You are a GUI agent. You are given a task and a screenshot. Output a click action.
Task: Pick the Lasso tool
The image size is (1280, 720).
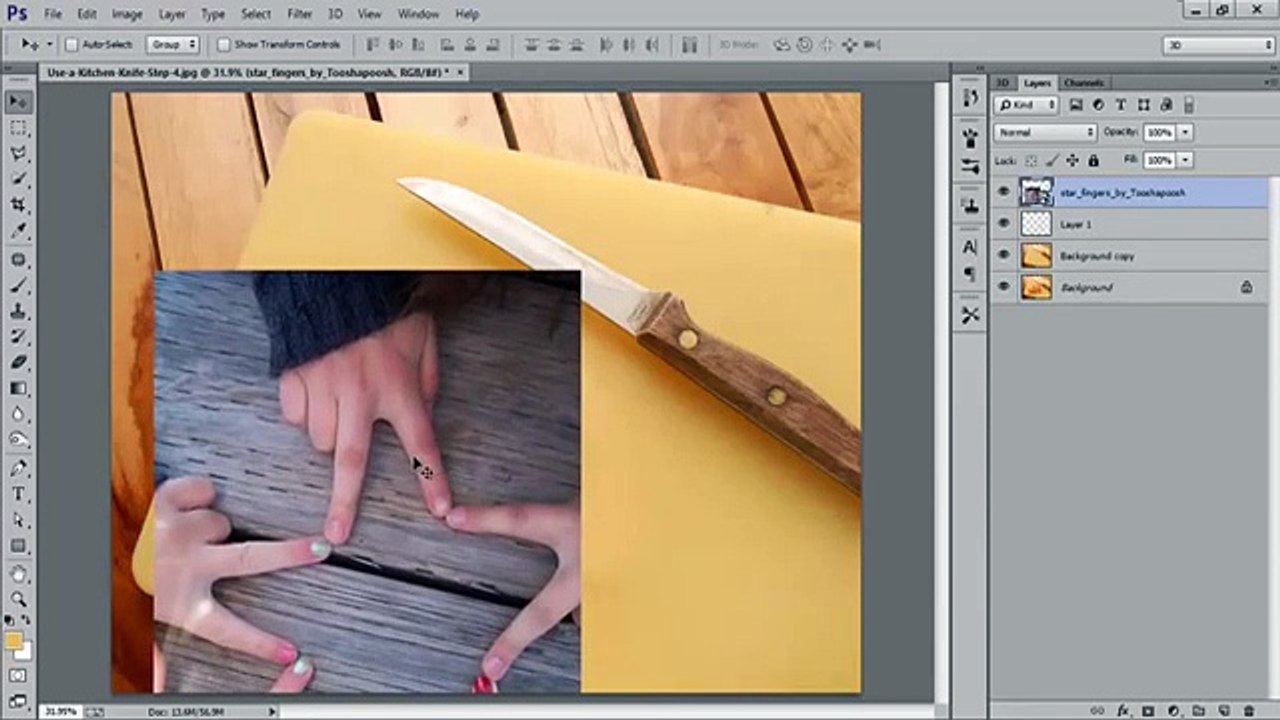tap(18, 154)
